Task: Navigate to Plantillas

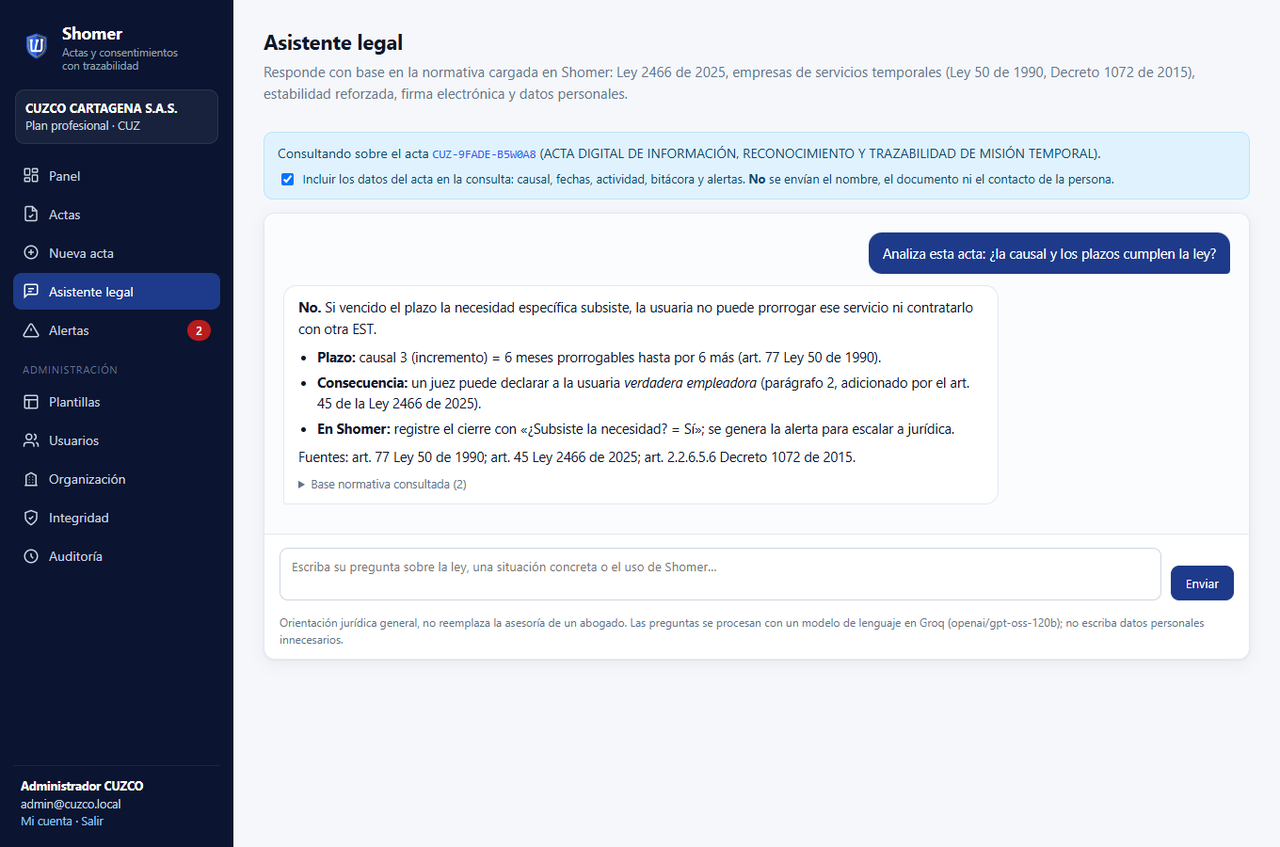Action: (x=116, y=402)
